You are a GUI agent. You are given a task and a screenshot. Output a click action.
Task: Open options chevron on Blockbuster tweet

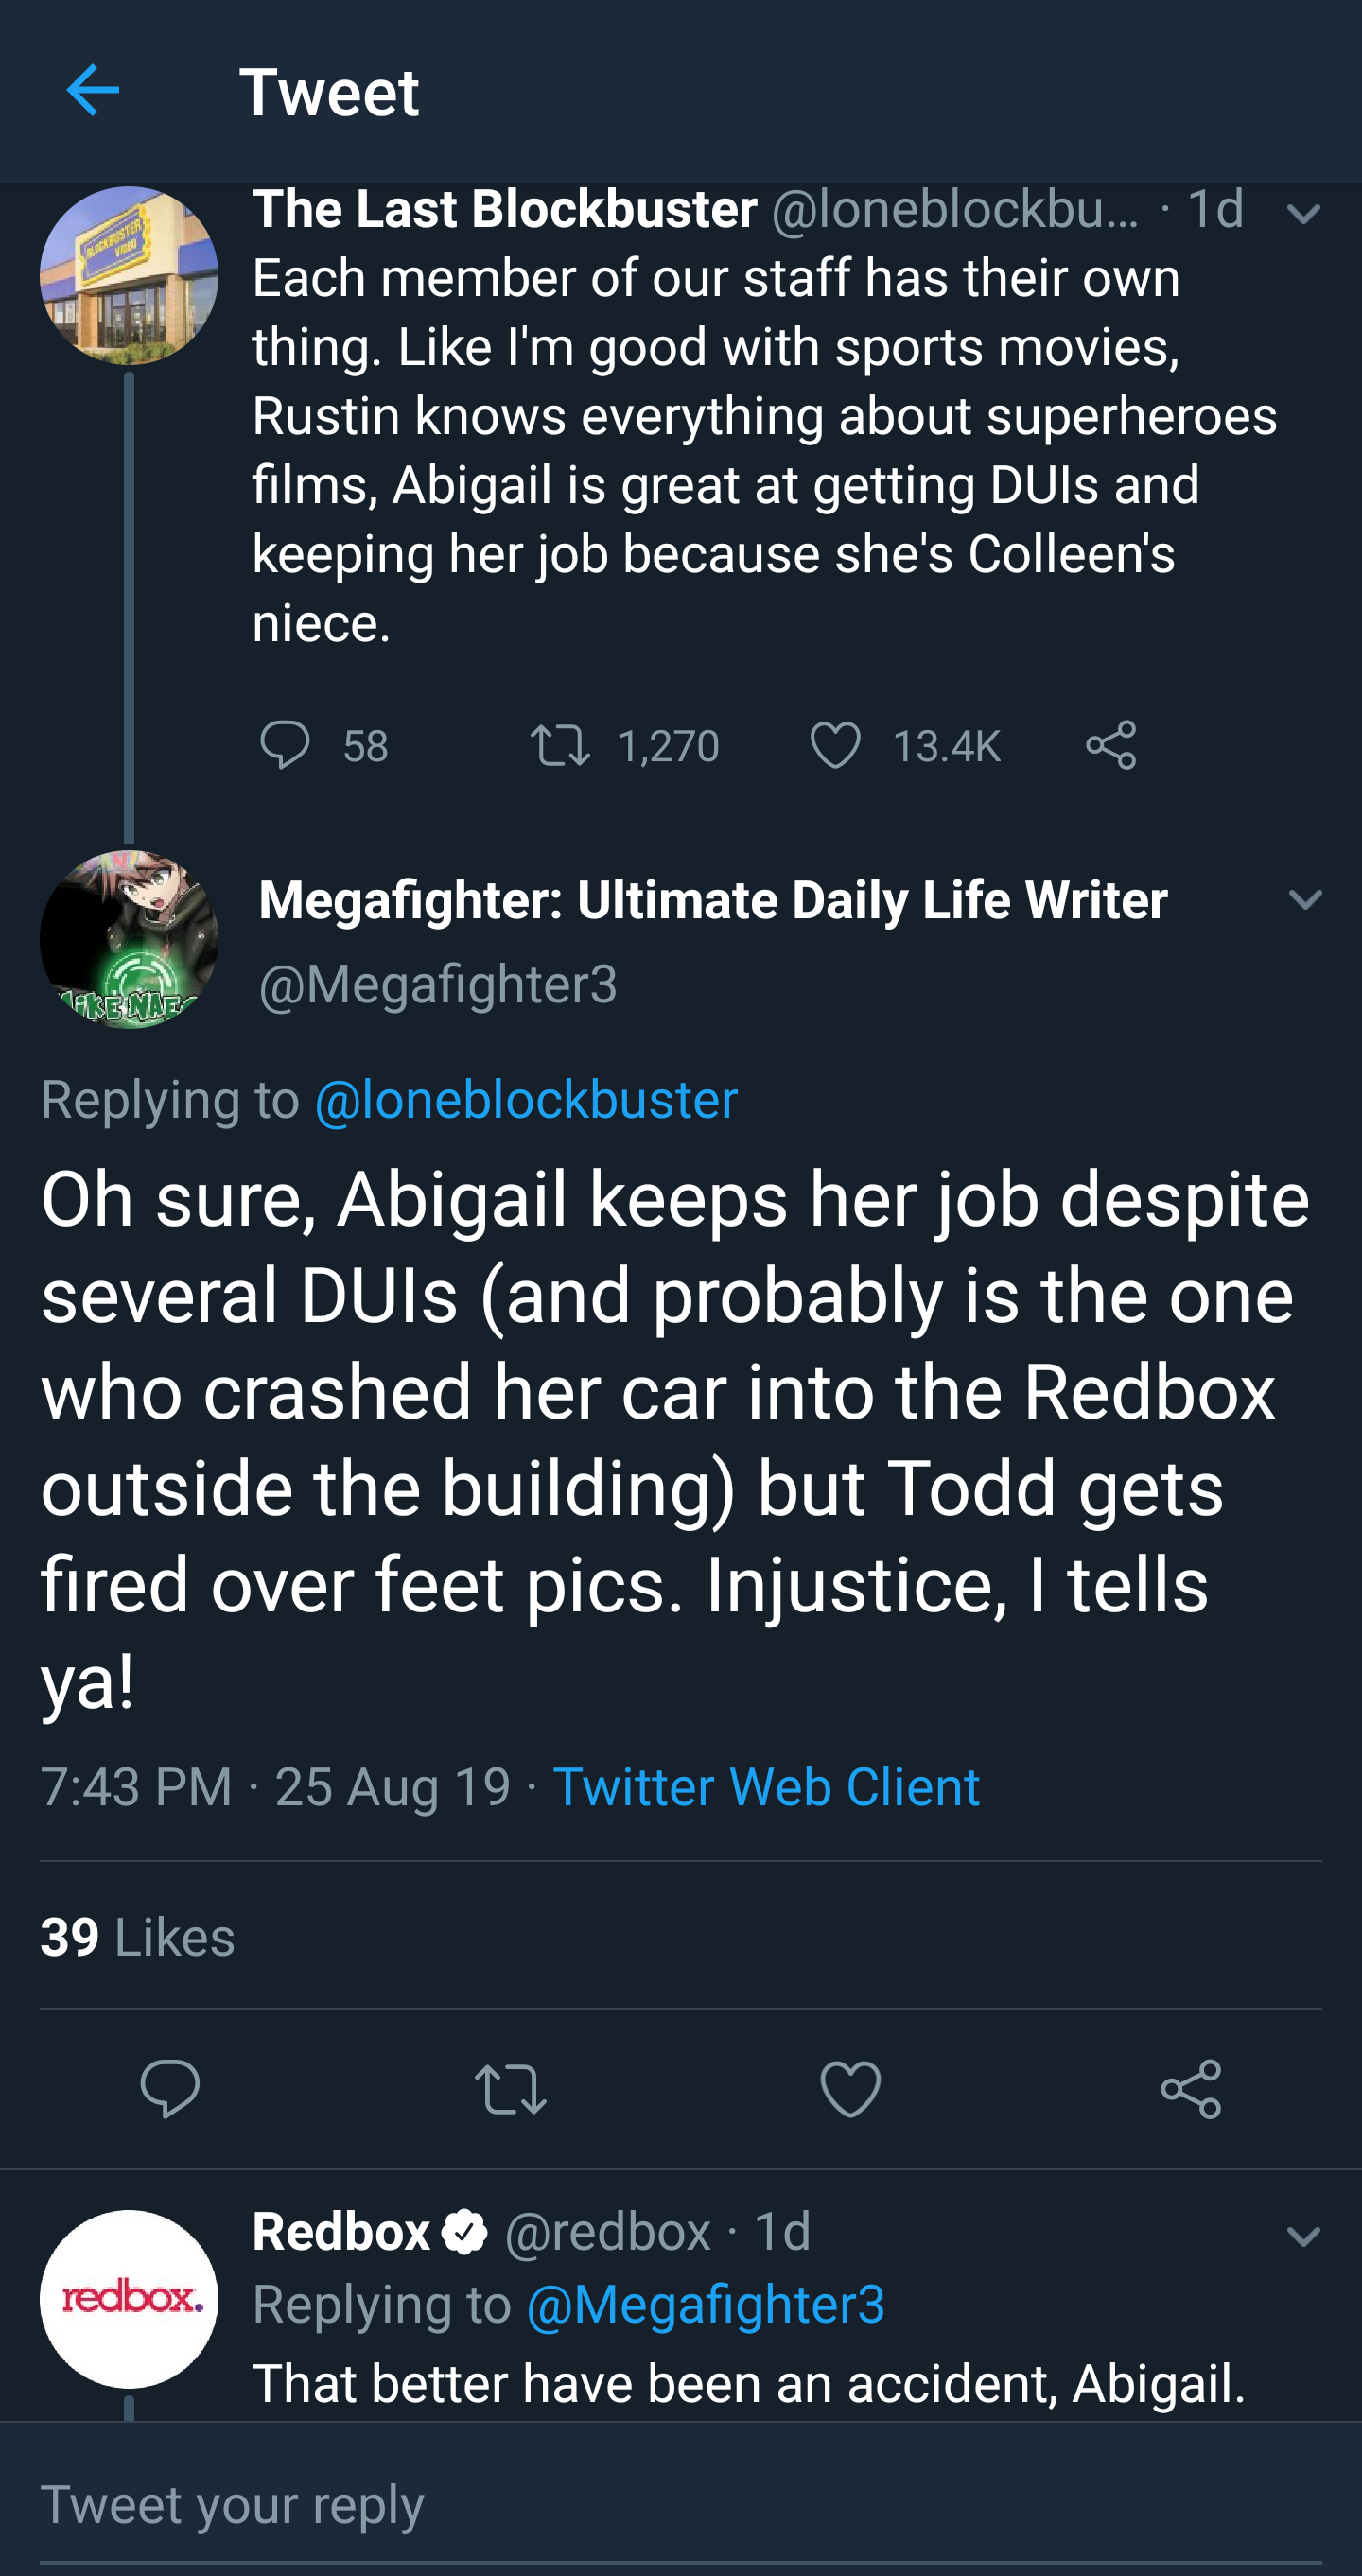tap(1304, 213)
